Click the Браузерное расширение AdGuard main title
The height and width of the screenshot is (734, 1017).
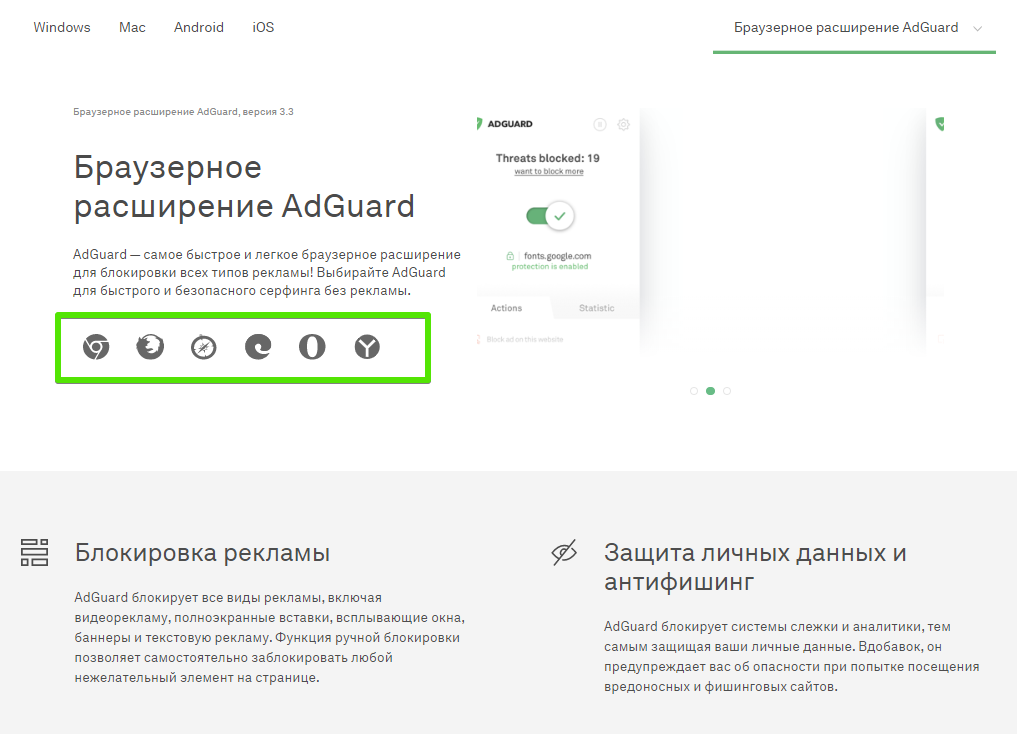[244, 187]
